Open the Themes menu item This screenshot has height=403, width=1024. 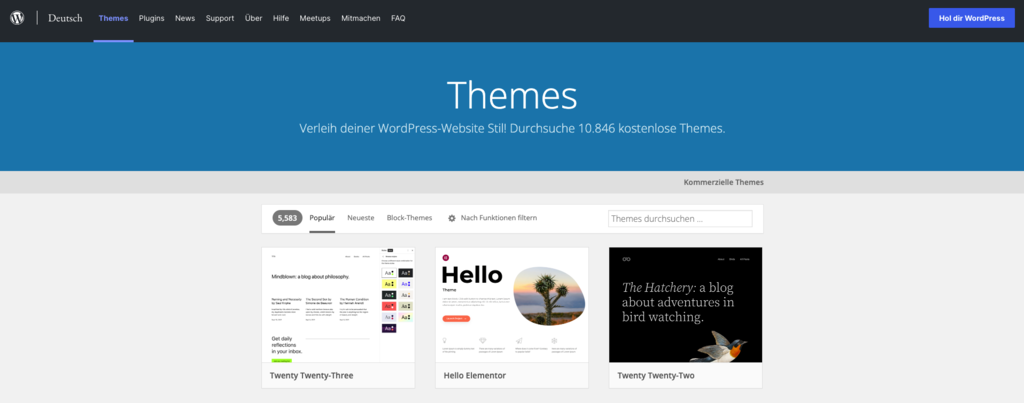pyautogui.click(x=114, y=18)
